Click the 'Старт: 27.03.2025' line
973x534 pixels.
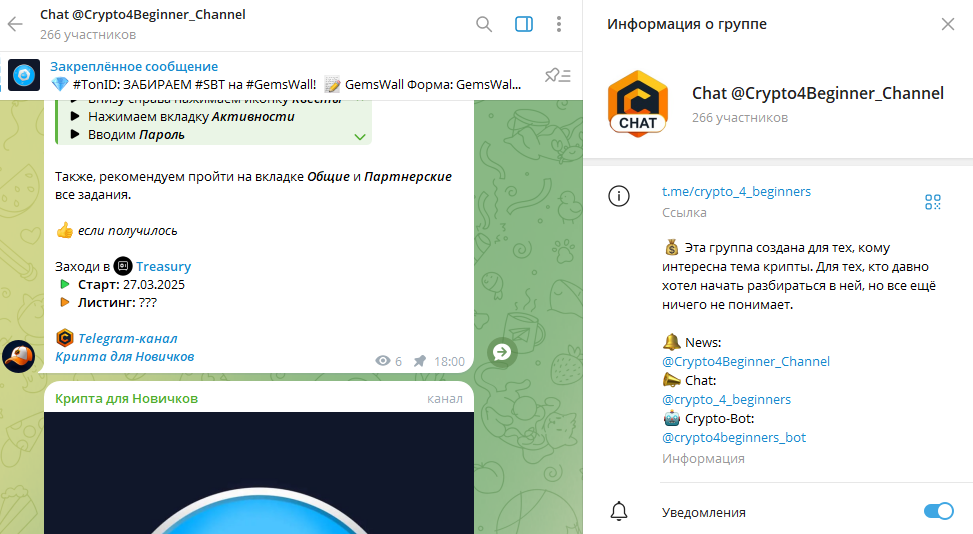point(131,284)
